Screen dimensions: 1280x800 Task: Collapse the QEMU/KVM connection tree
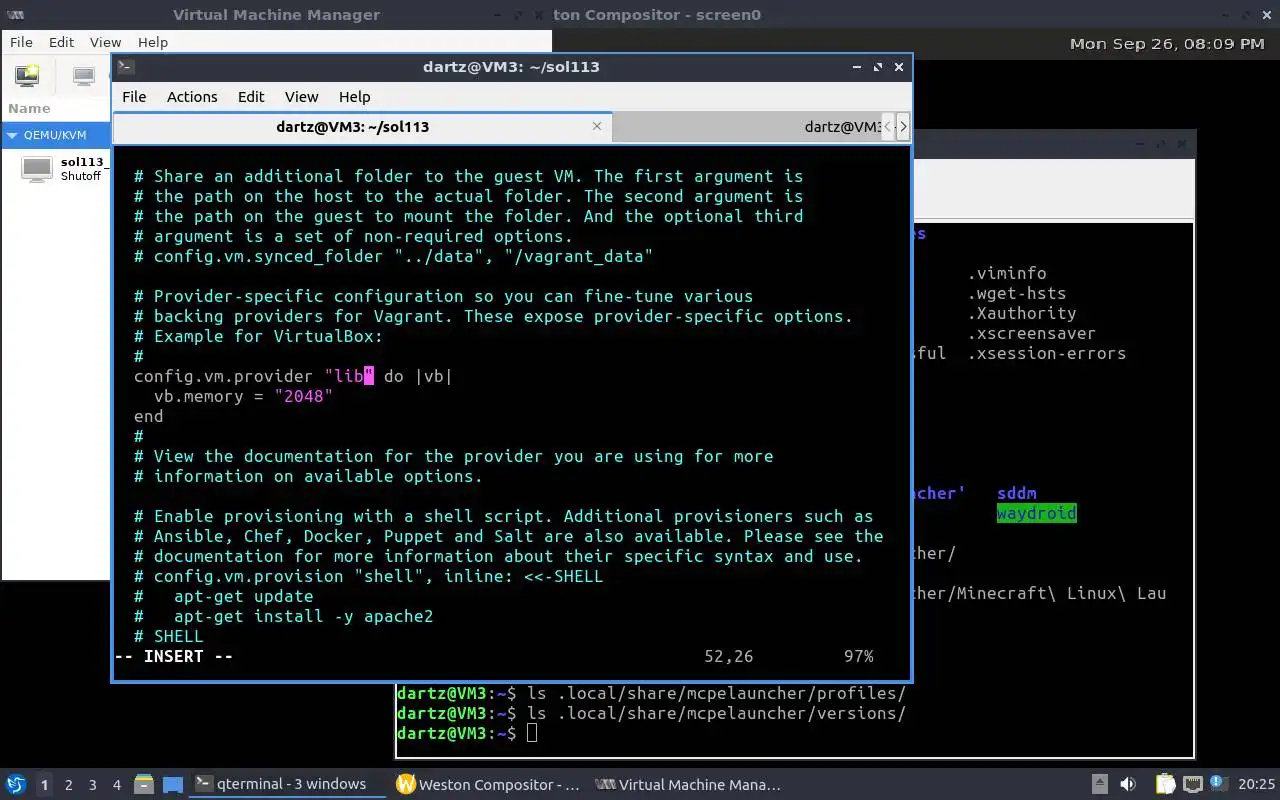12,135
